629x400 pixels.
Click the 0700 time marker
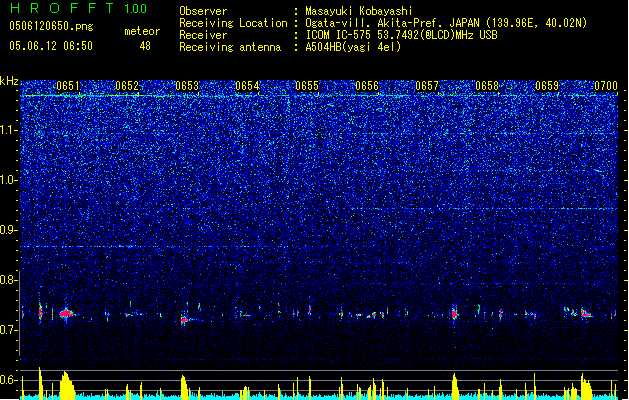(x=606, y=86)
